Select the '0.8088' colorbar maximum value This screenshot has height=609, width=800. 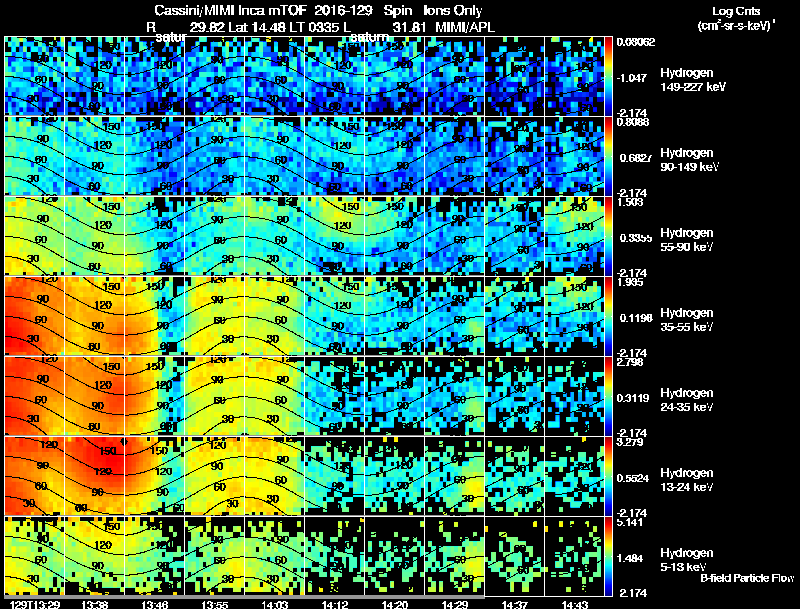pos(633,122)
